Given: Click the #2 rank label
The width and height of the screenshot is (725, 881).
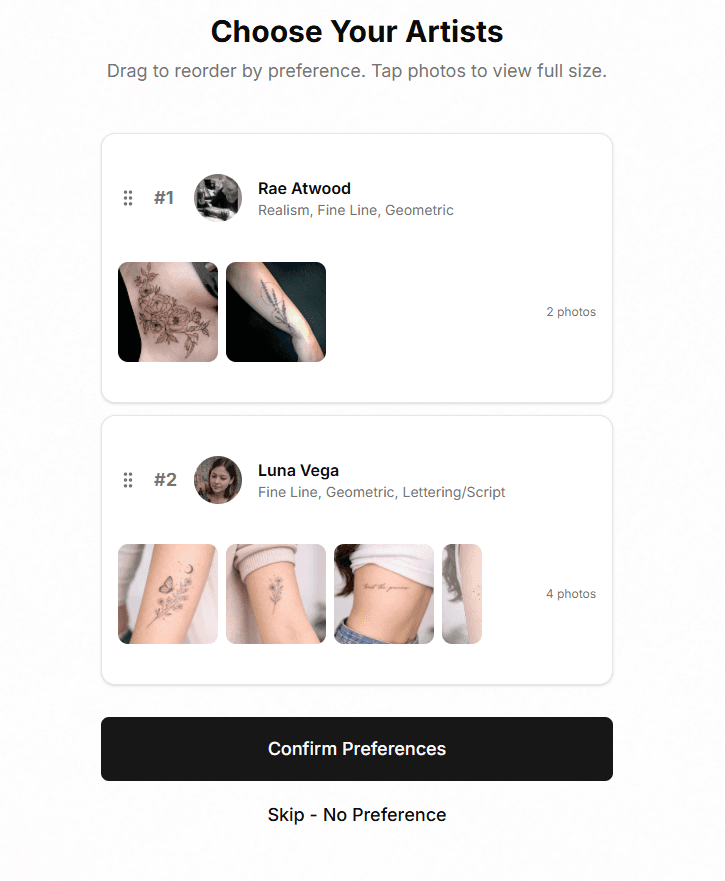Looking at the screenshot, I should click(165, 480).
